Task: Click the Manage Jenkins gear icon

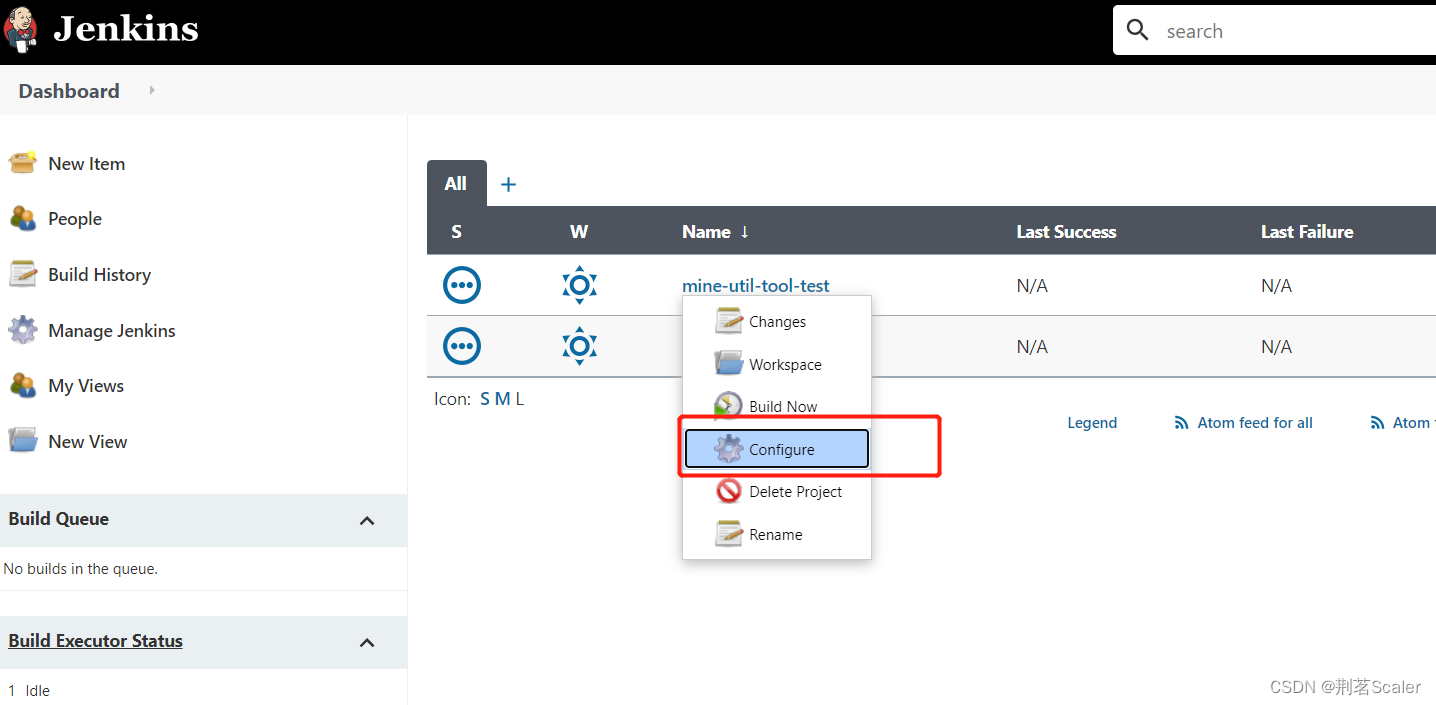Action: click(x=23, y=330)
